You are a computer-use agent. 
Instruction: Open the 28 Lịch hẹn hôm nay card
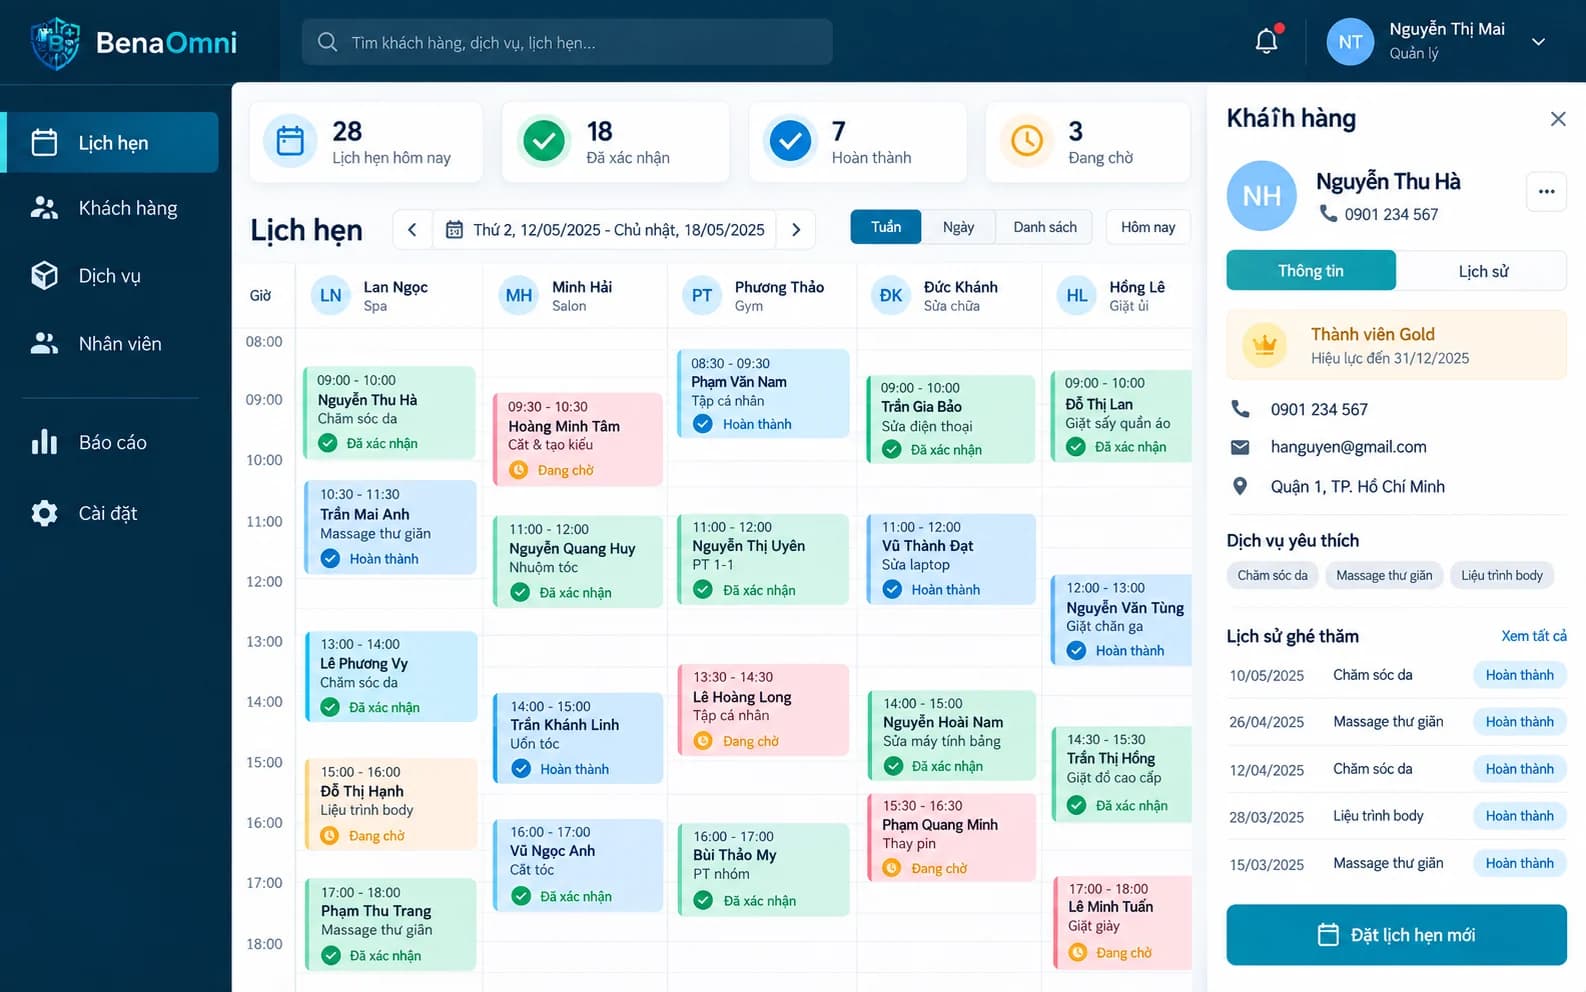click(x=366, y=142)
